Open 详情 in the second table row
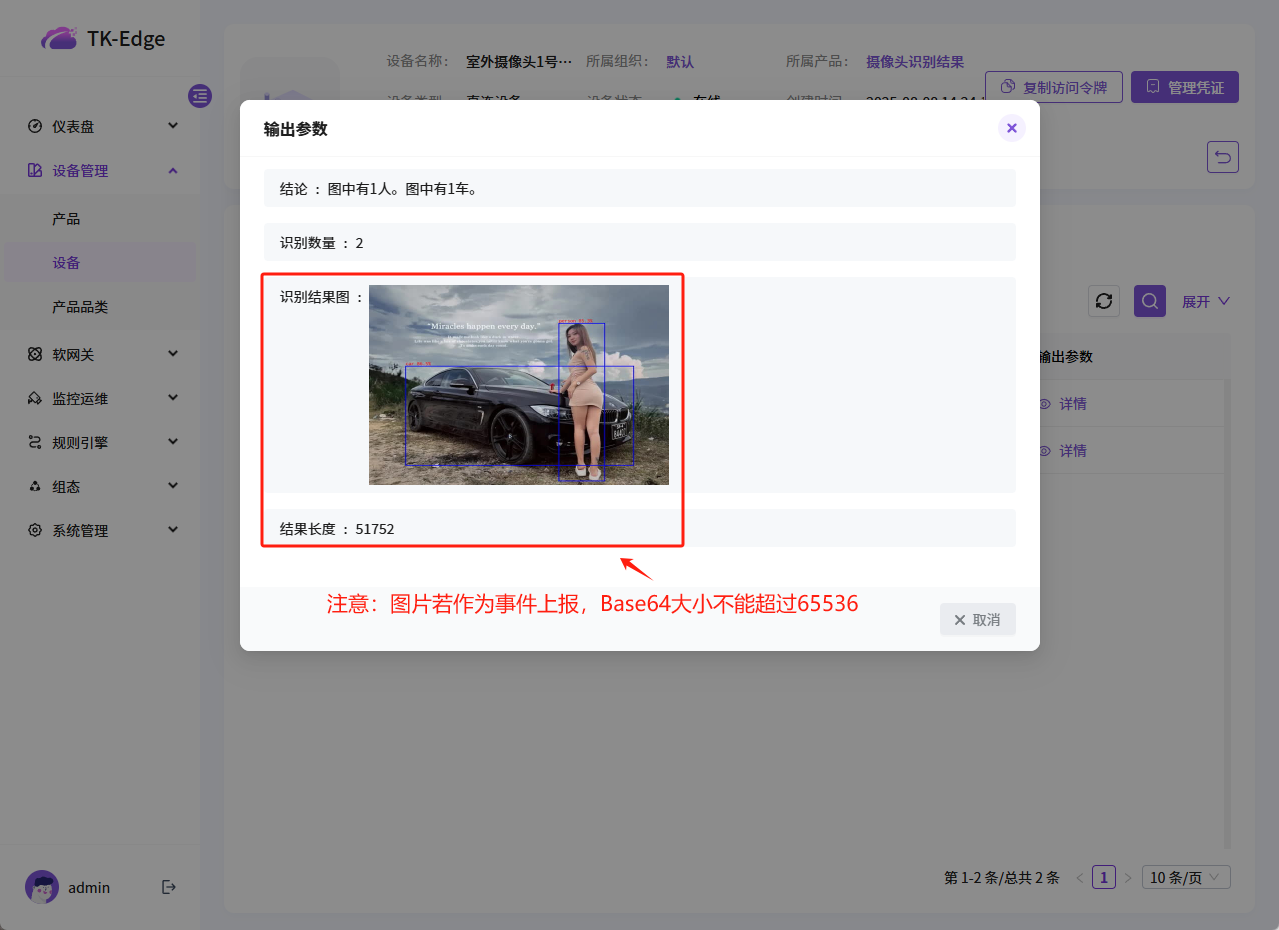Screen dimensions: 1279x930 tap(1072, 451)
